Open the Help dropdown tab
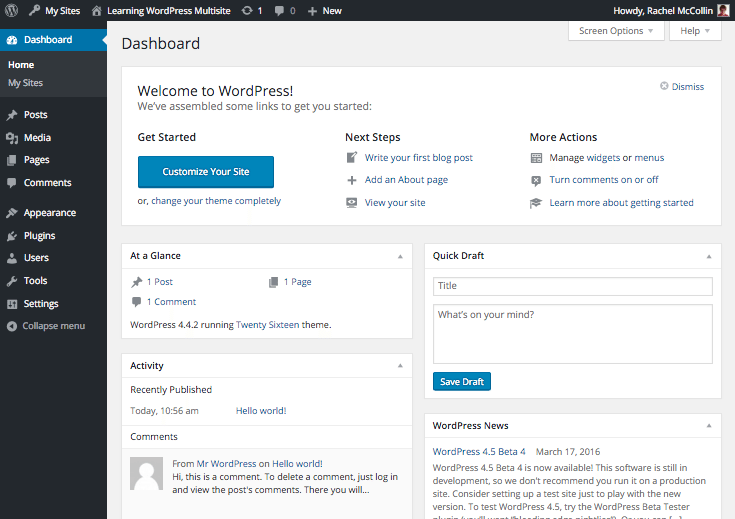The height and width of the screenshot is (519, 735). point(695,31)
